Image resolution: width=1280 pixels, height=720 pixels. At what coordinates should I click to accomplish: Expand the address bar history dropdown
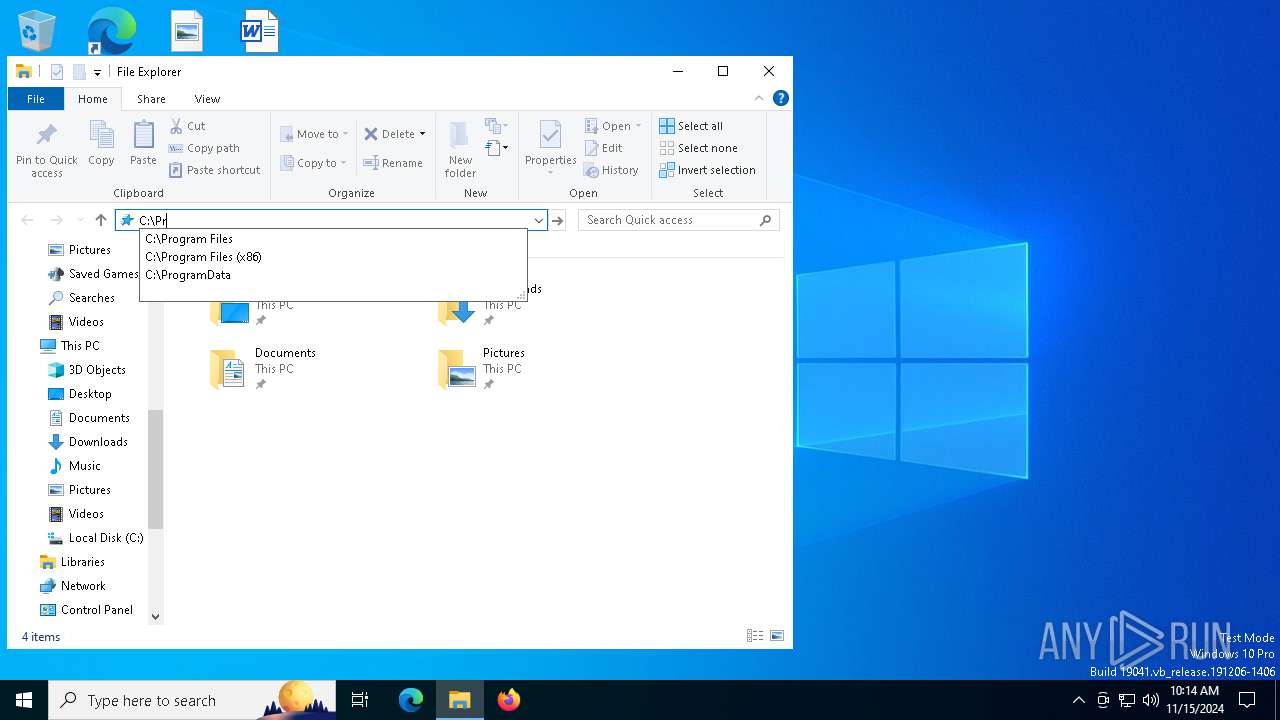pos(538,220)
